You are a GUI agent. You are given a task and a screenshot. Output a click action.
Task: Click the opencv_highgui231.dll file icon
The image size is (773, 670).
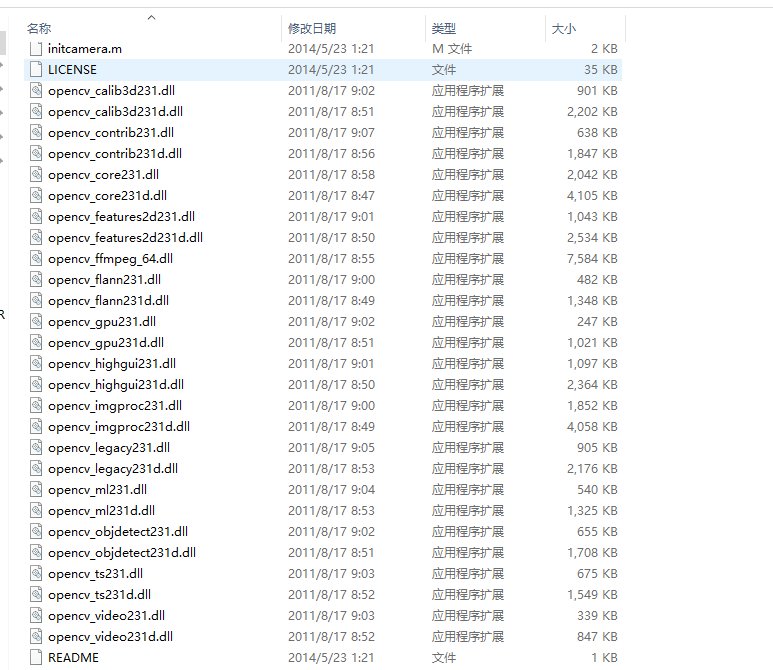pyautogui.click(x=36, y=364)
